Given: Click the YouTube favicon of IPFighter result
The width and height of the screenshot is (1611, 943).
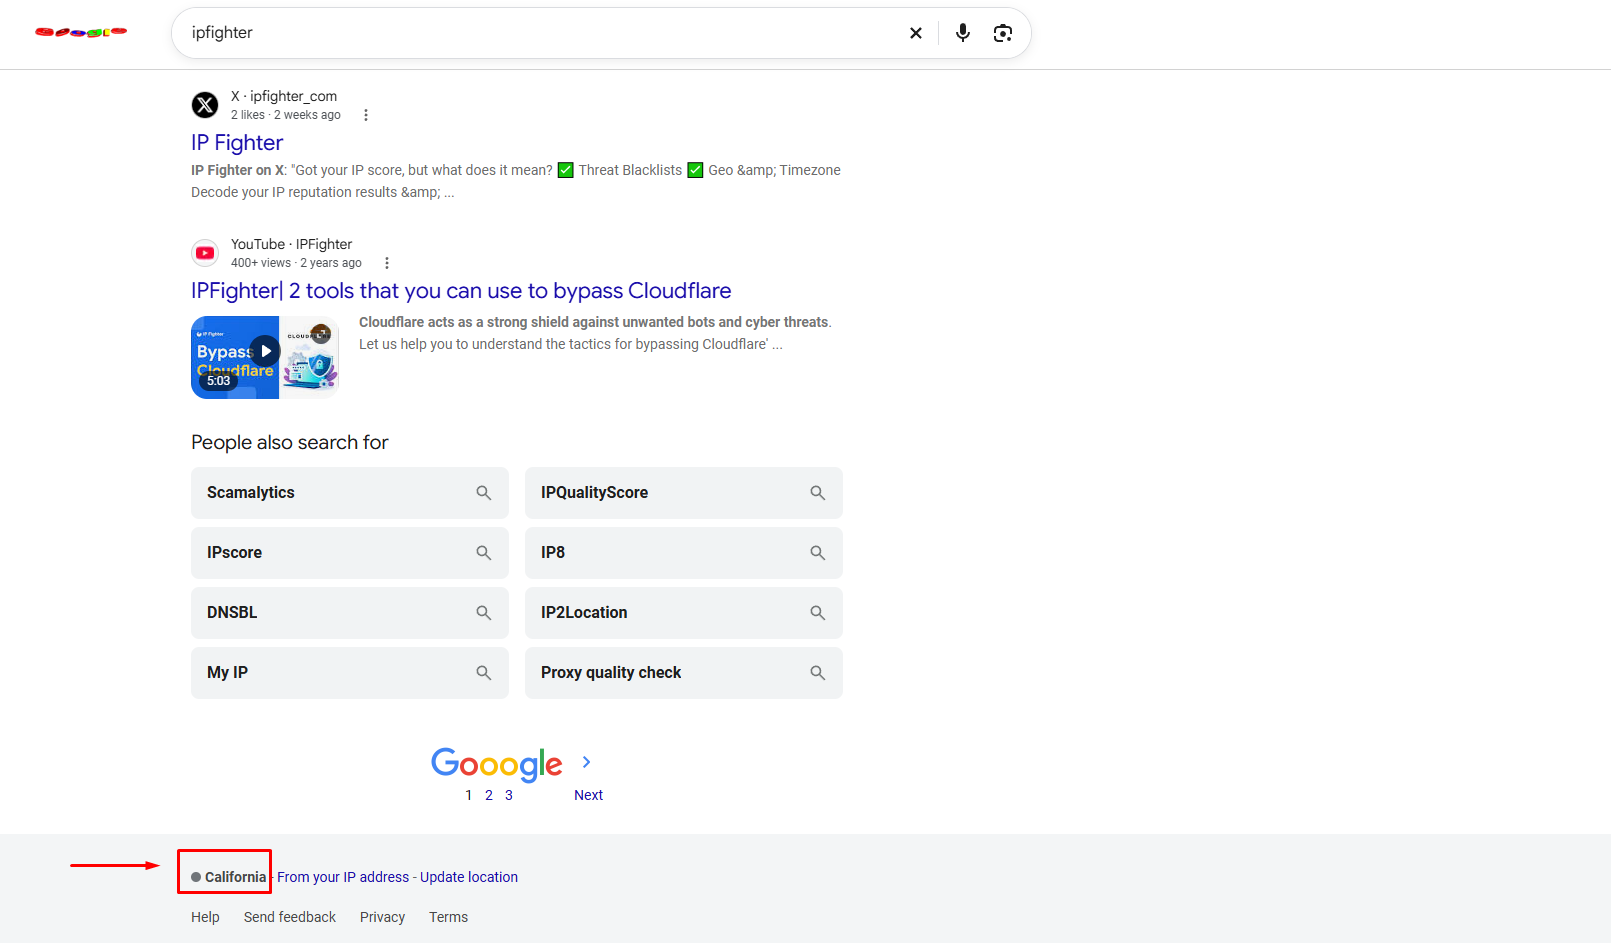Looking at the screenshot, I should click(x=205, y=253).
